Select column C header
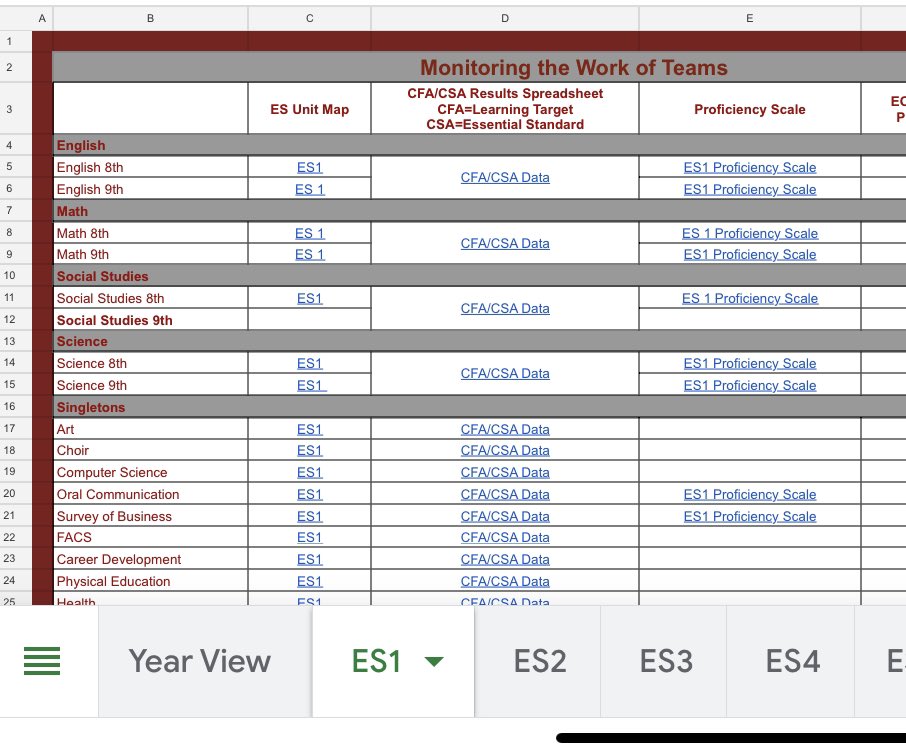Viewport: 906px width, 748px height. click(x=310, y=18)
